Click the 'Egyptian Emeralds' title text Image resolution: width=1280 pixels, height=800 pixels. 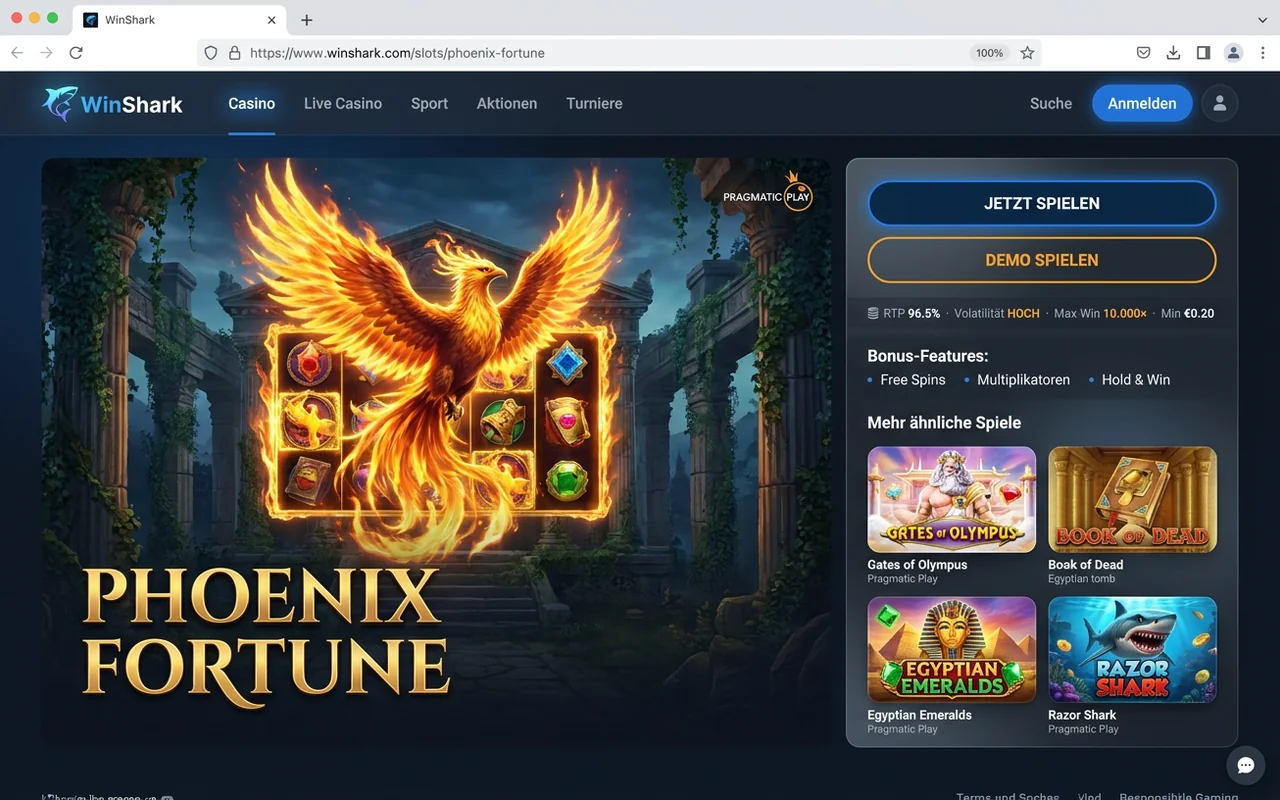[x=920, y=715]
